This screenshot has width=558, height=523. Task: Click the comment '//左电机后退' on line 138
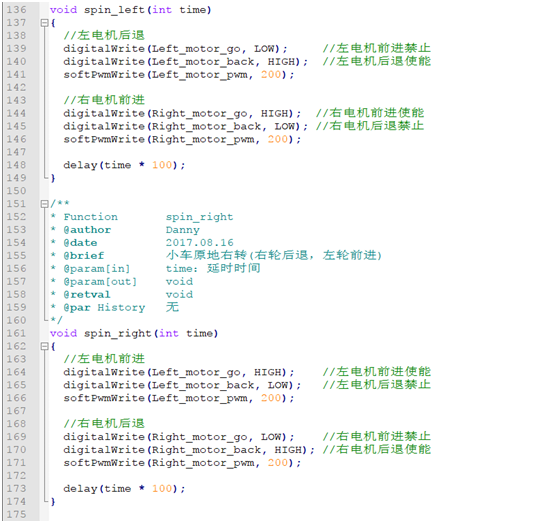[104, 36]
